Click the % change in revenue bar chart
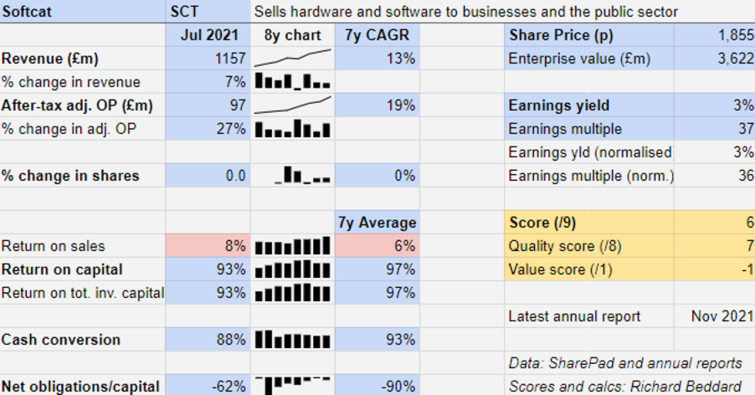This screenshot has width=755, height=395. click(x=293, y=81)
